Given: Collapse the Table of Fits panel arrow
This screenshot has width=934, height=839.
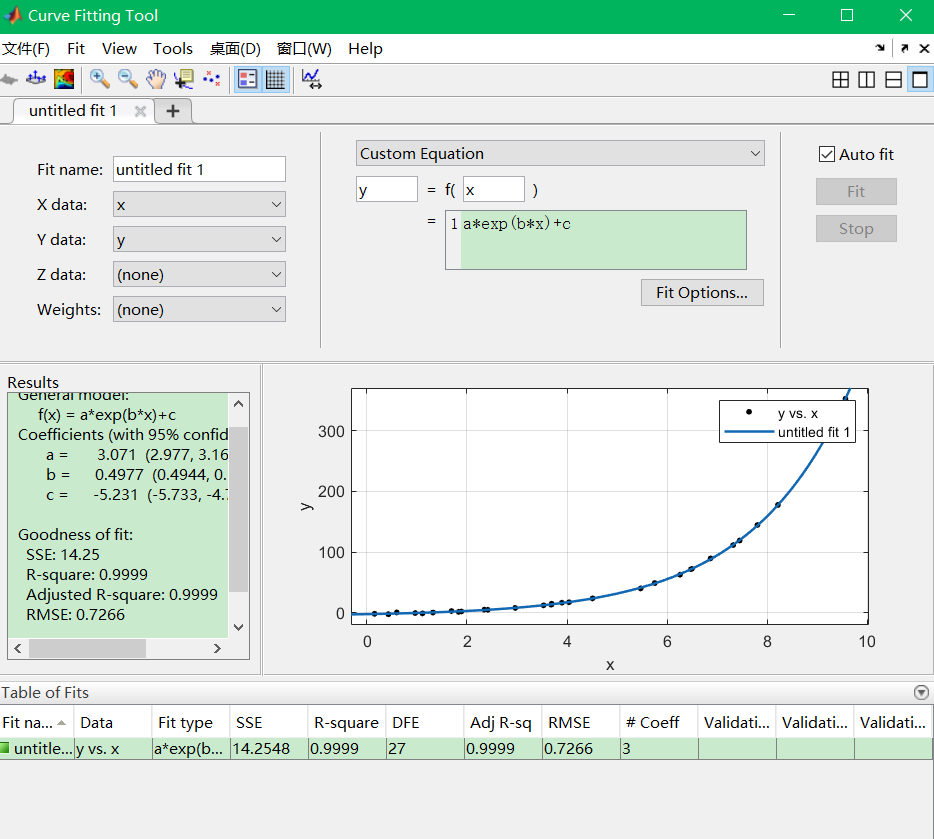Looking at the screenshot, I should pyautogui.click(x=921, y=693).
